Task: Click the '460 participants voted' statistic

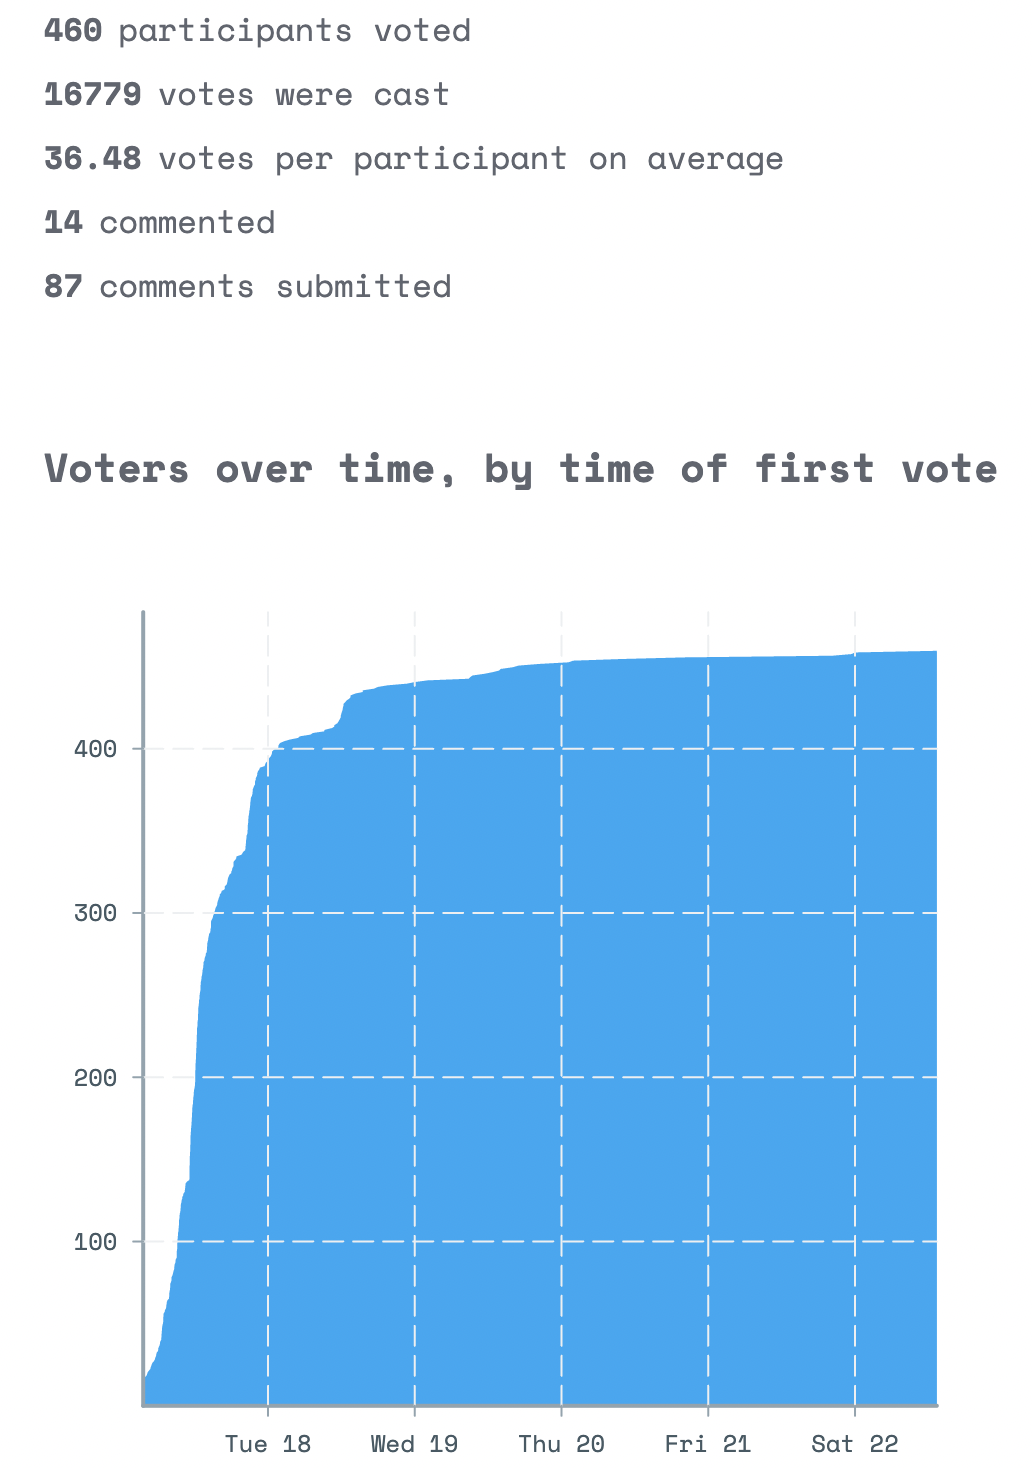Action: pos(257,31)
